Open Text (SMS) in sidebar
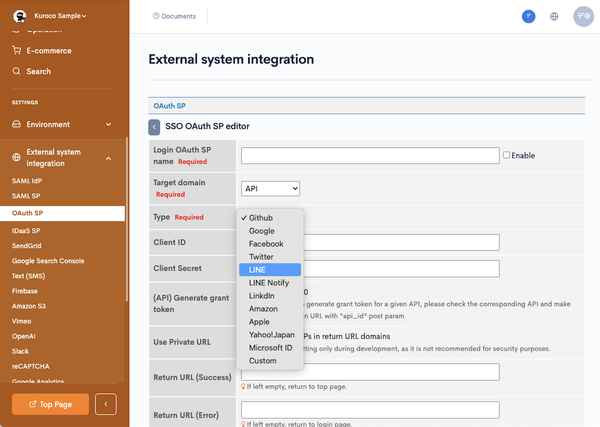The image size is (600, 427). [28, 276]
